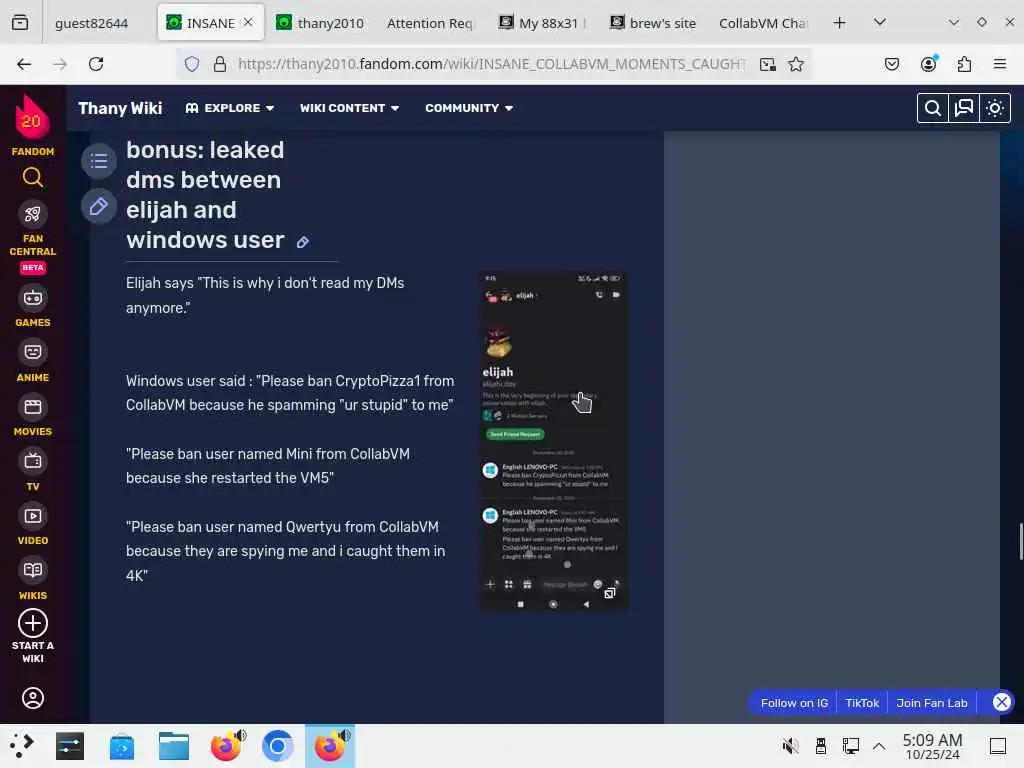Image resolution: width=1024 pixels, height=768 pixels.
Task: Open the Fandom sidebar search icon
Action: (x=33, y=177)
